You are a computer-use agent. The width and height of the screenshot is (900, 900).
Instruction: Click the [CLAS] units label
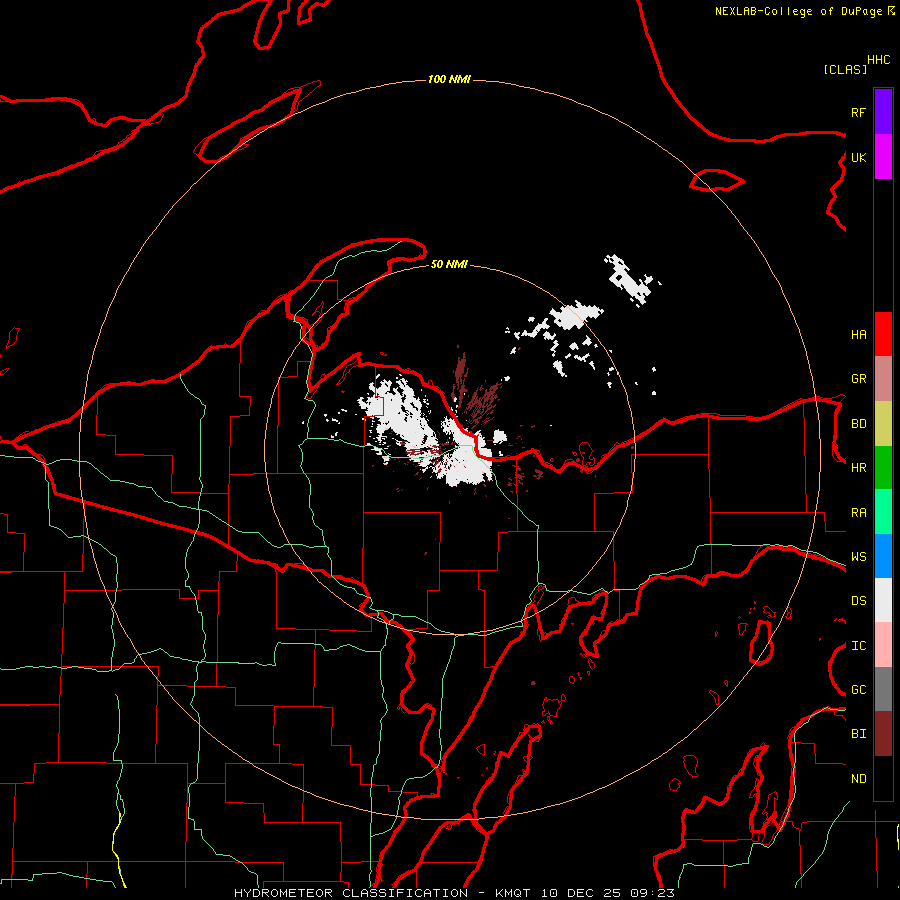[x=845, y=69]
